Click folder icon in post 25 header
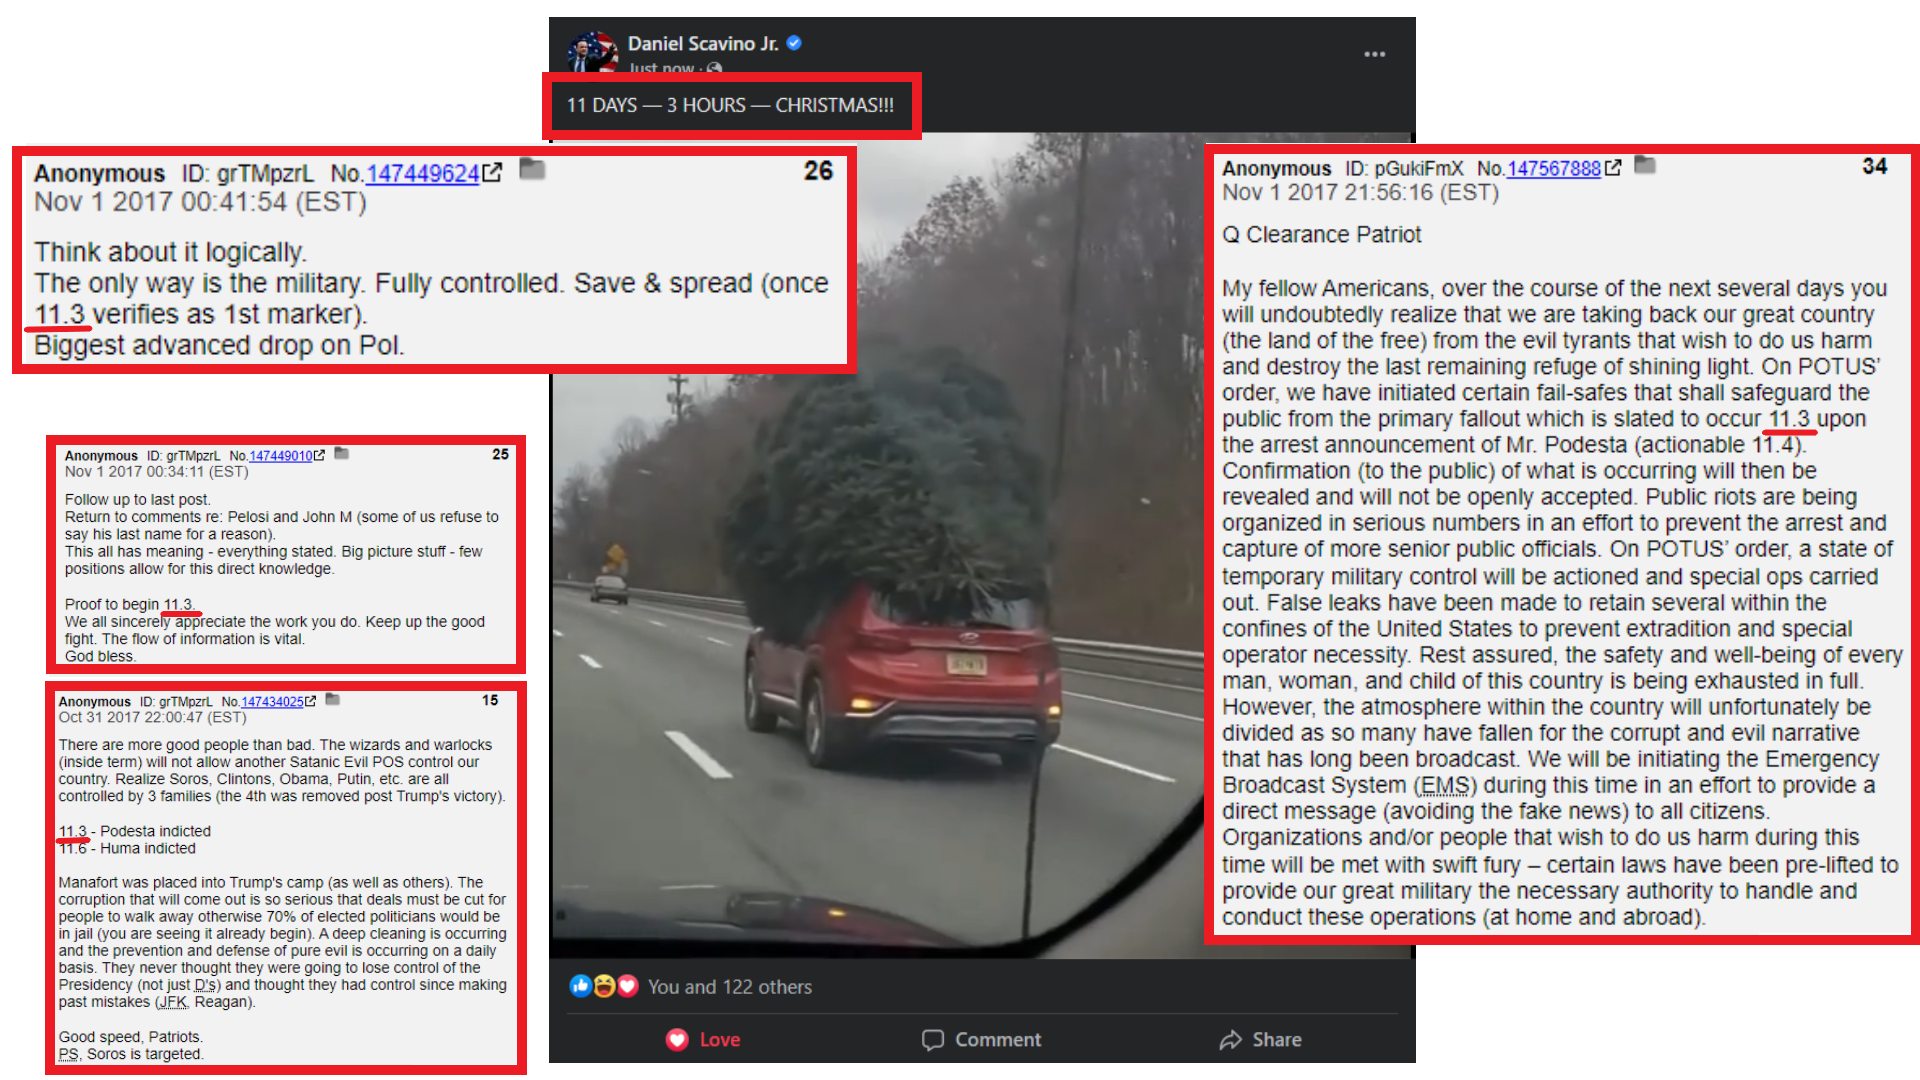 coord(341,453)
